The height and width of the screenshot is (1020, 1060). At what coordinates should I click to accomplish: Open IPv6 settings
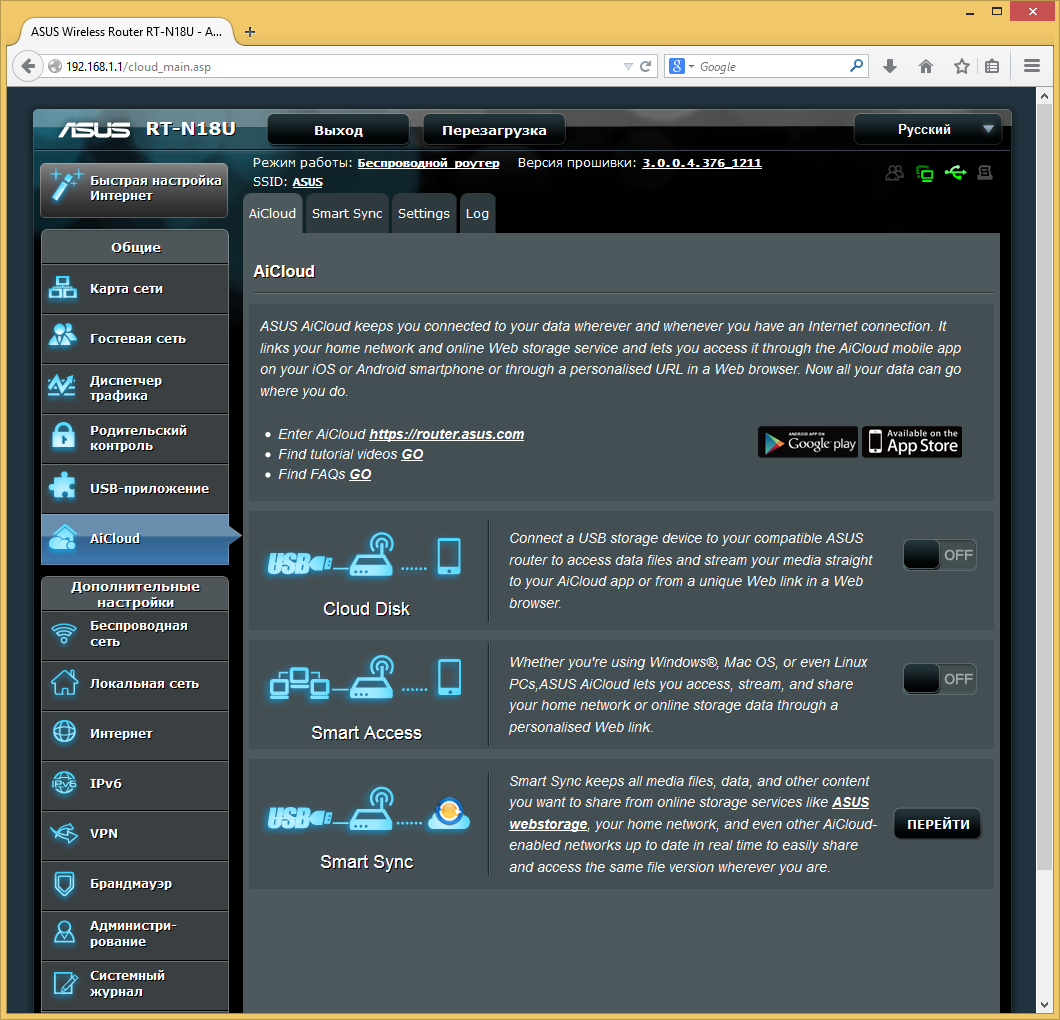(x=135, y=784)
